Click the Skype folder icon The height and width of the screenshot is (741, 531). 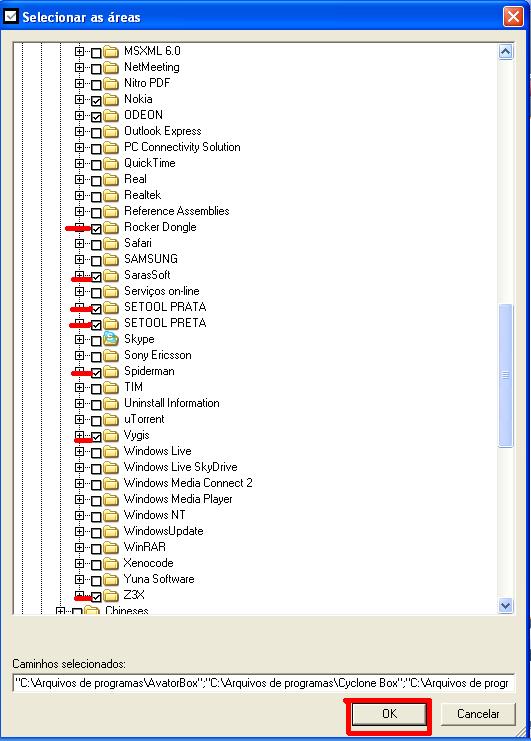(111, 338)
